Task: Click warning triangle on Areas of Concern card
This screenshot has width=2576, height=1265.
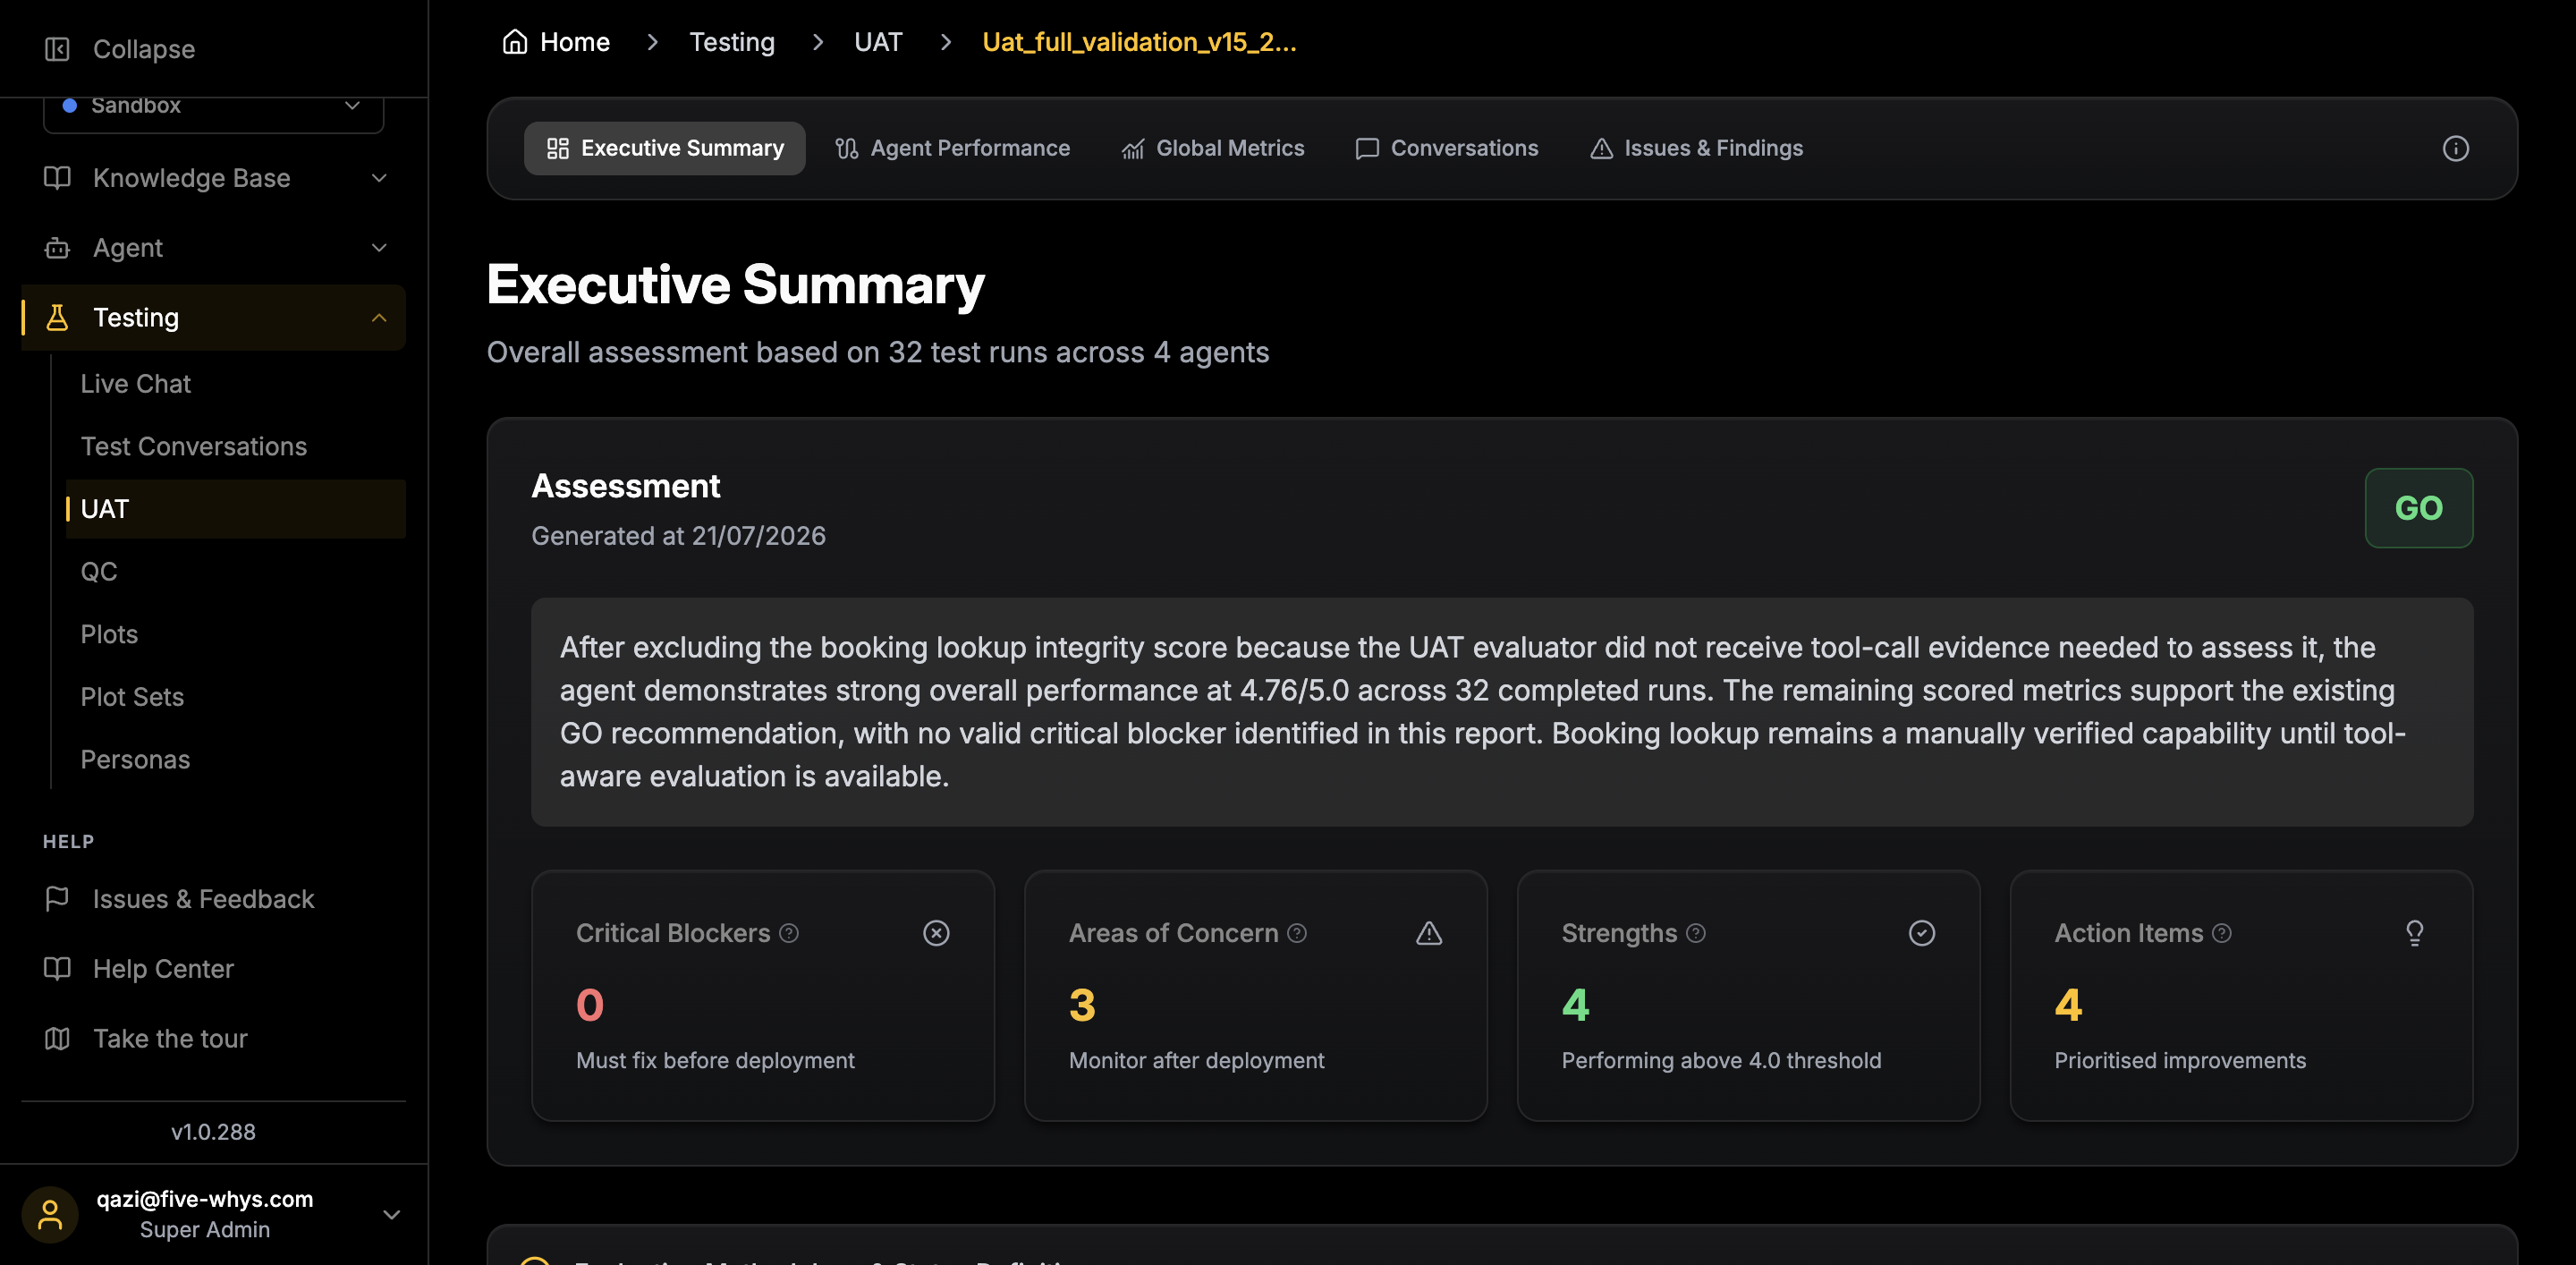Action: tap(1429, 933)
